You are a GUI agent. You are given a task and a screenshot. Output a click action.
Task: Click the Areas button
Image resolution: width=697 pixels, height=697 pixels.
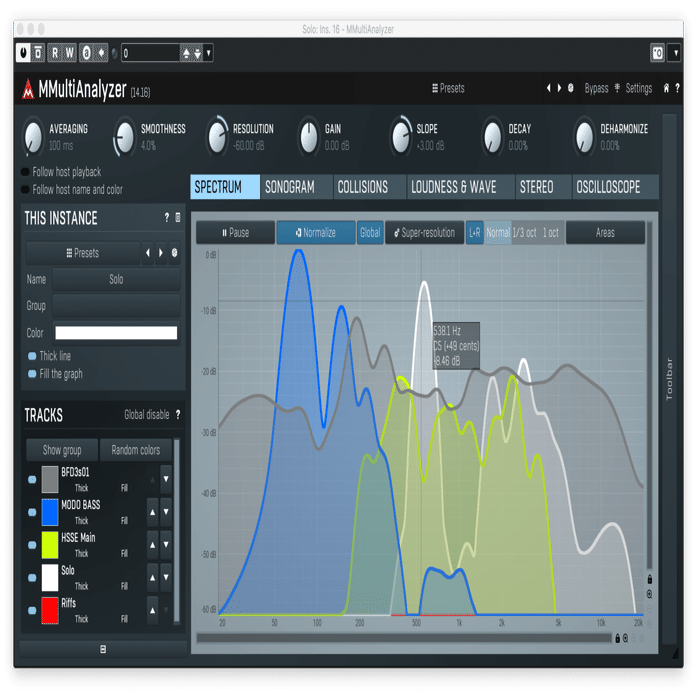point(605,232)
